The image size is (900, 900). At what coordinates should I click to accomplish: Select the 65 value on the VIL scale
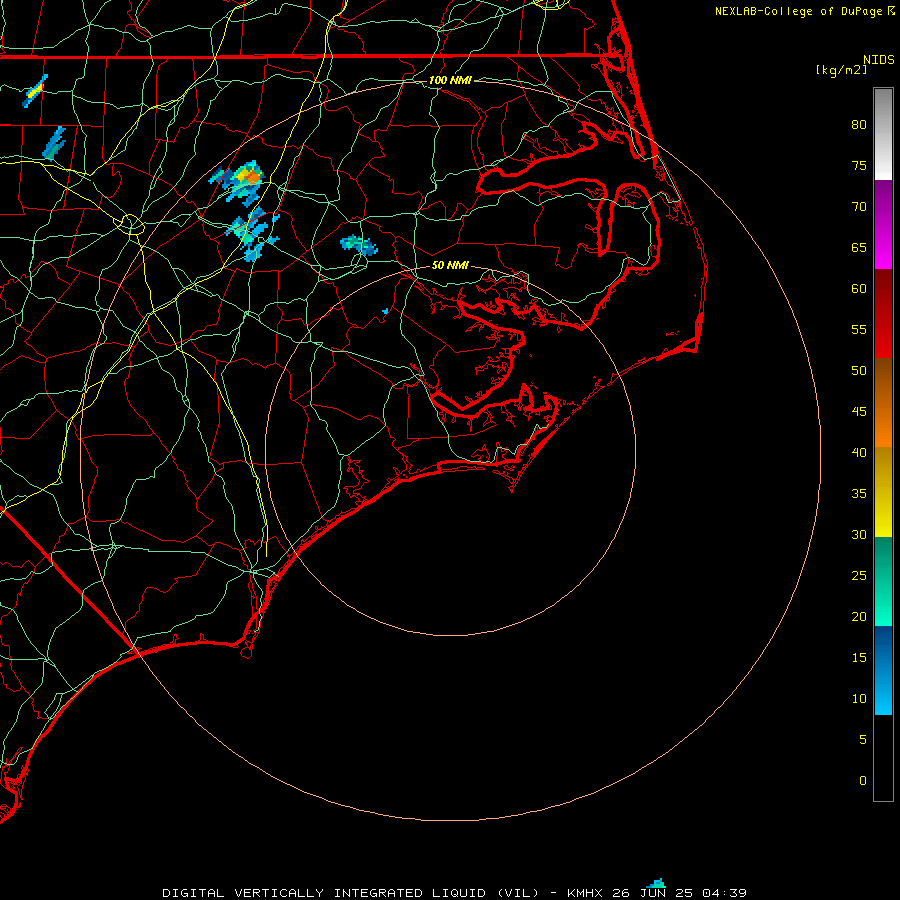(859, 248)
